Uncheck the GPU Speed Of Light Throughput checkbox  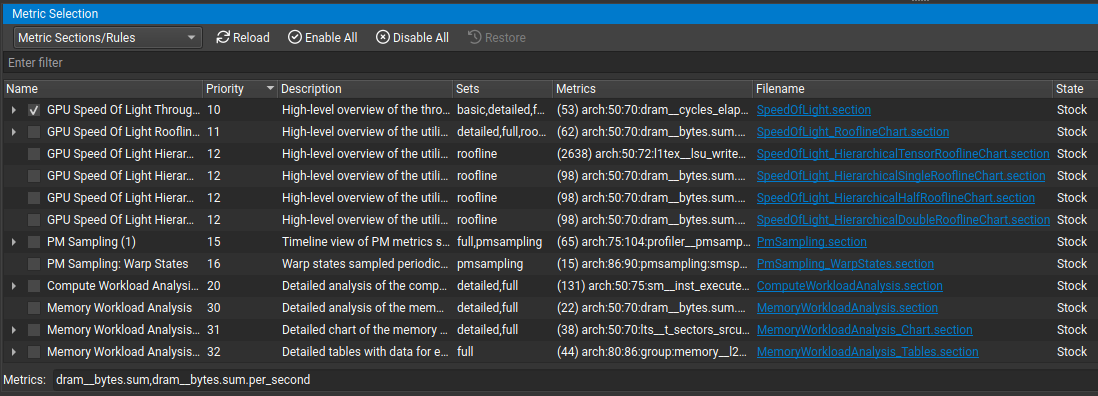(34, 110)
